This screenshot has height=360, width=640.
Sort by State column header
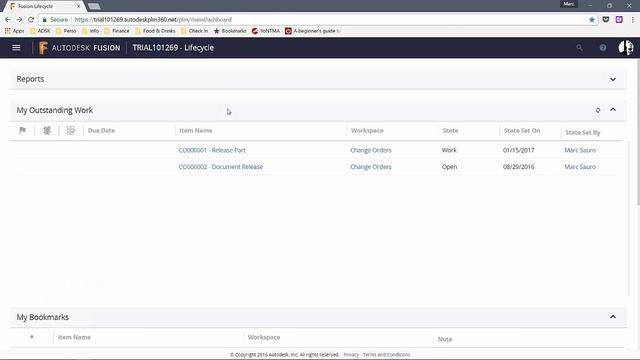coord(450,131)
